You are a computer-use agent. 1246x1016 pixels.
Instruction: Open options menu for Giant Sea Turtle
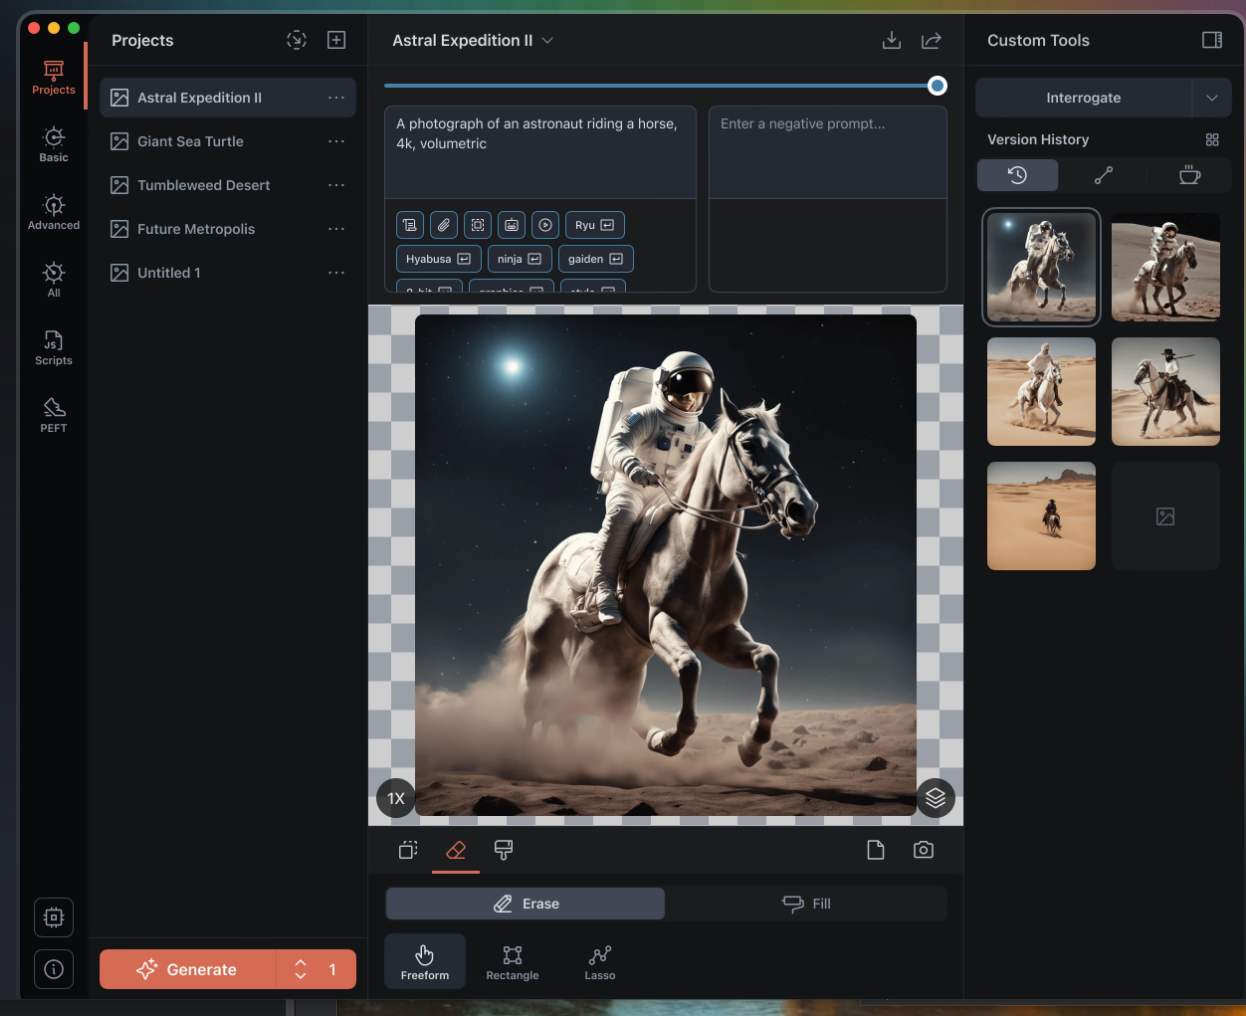336,142
